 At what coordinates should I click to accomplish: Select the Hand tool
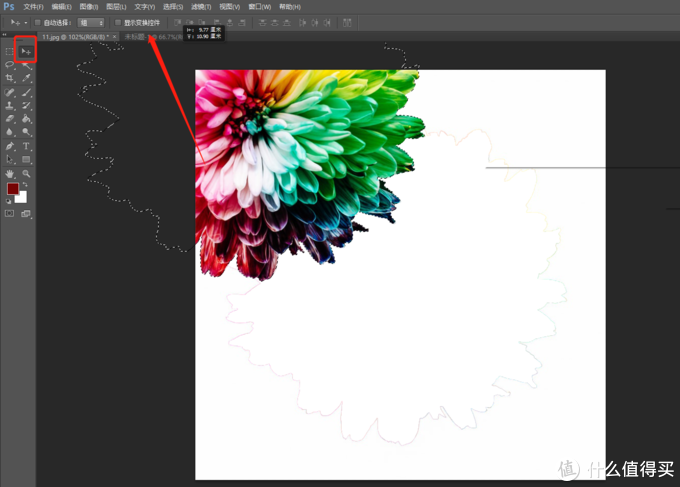coord(9,174)
